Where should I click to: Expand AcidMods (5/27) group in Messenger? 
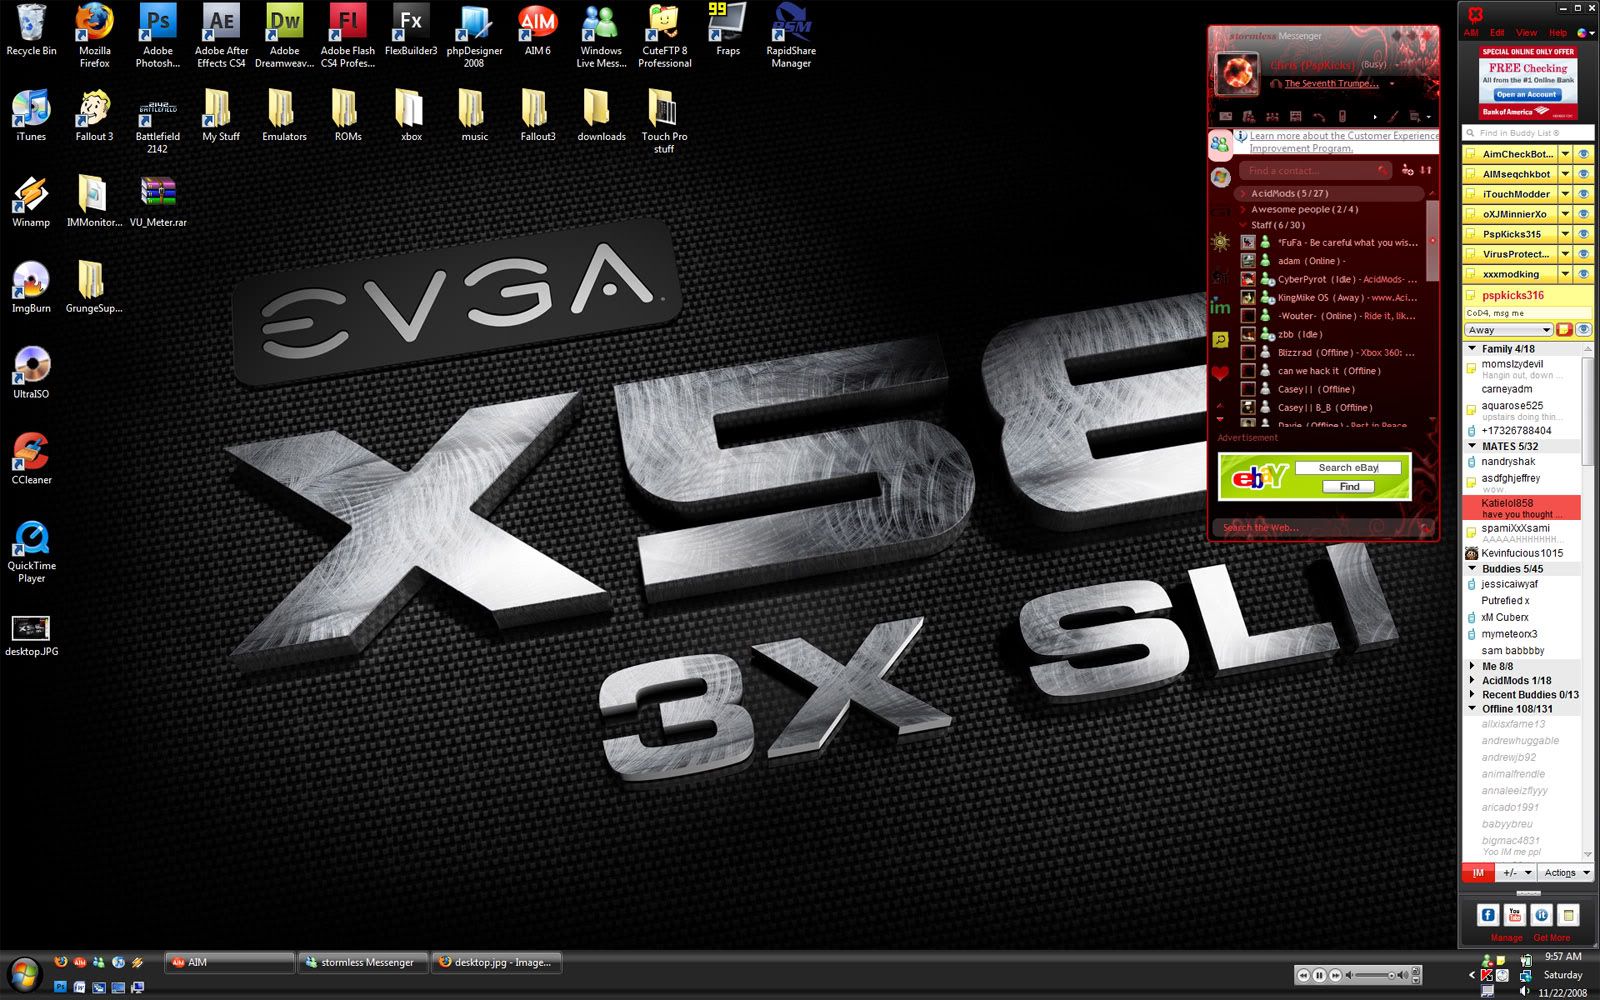1243,193
